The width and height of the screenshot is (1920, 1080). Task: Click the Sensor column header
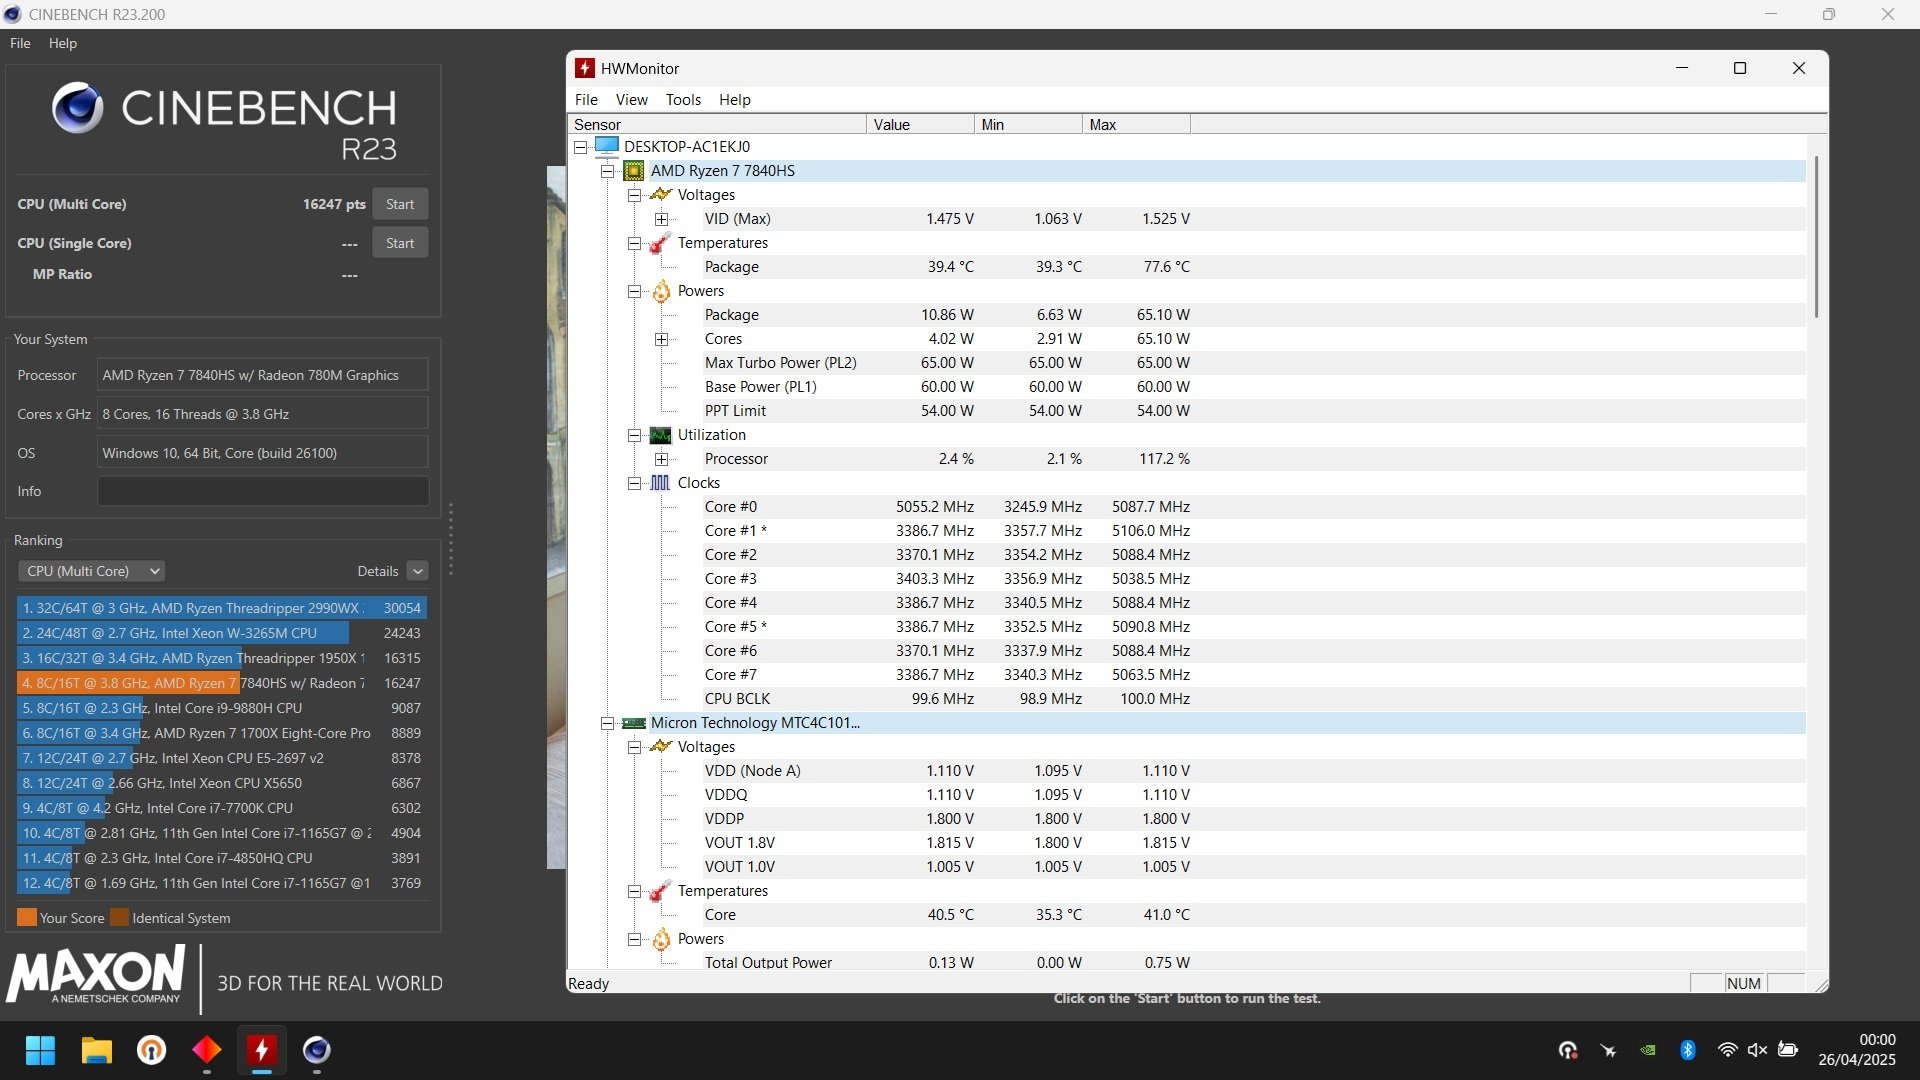(716, 125)
